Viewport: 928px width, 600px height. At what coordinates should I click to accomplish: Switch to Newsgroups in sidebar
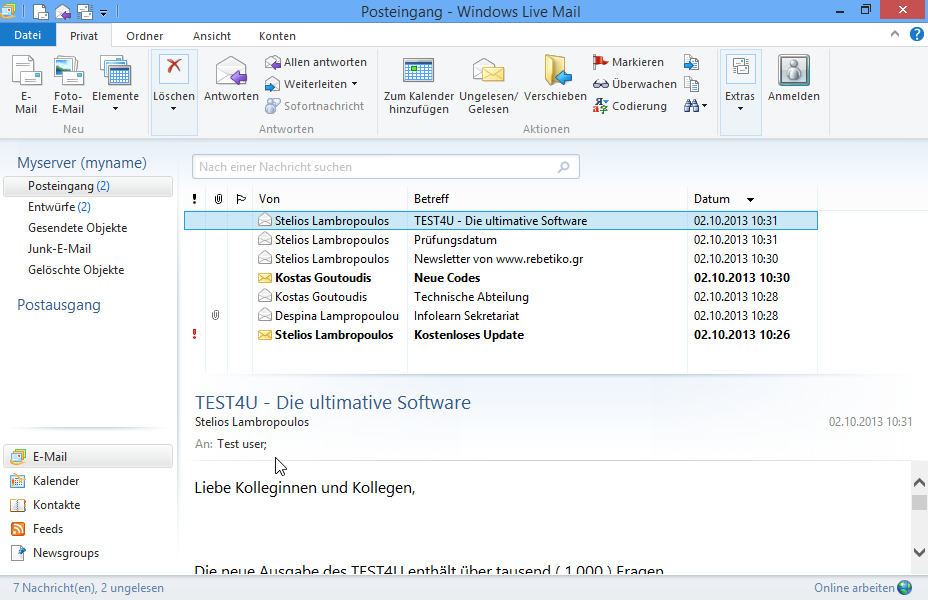click(54, 553)
